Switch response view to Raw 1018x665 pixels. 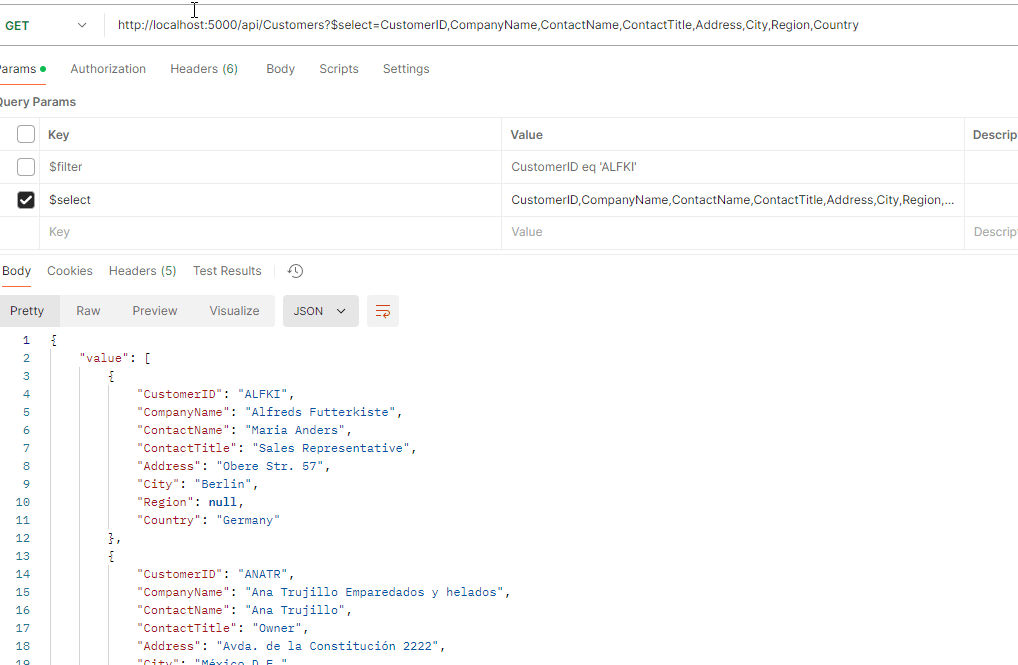pyautogui.click(x=88, y=311)
